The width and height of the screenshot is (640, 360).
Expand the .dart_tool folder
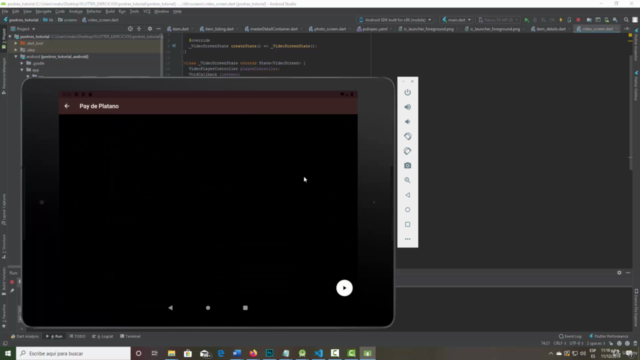coord(16,43)
